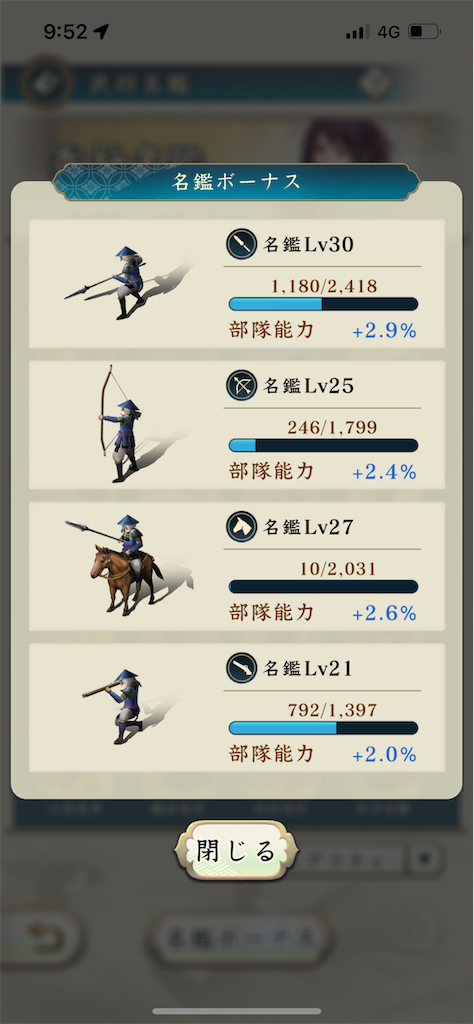This screenshot has height=1024, width=474.
Task: Click the horse head icon beside 名鑑Lv27
Action: click(x=242, y=527)
